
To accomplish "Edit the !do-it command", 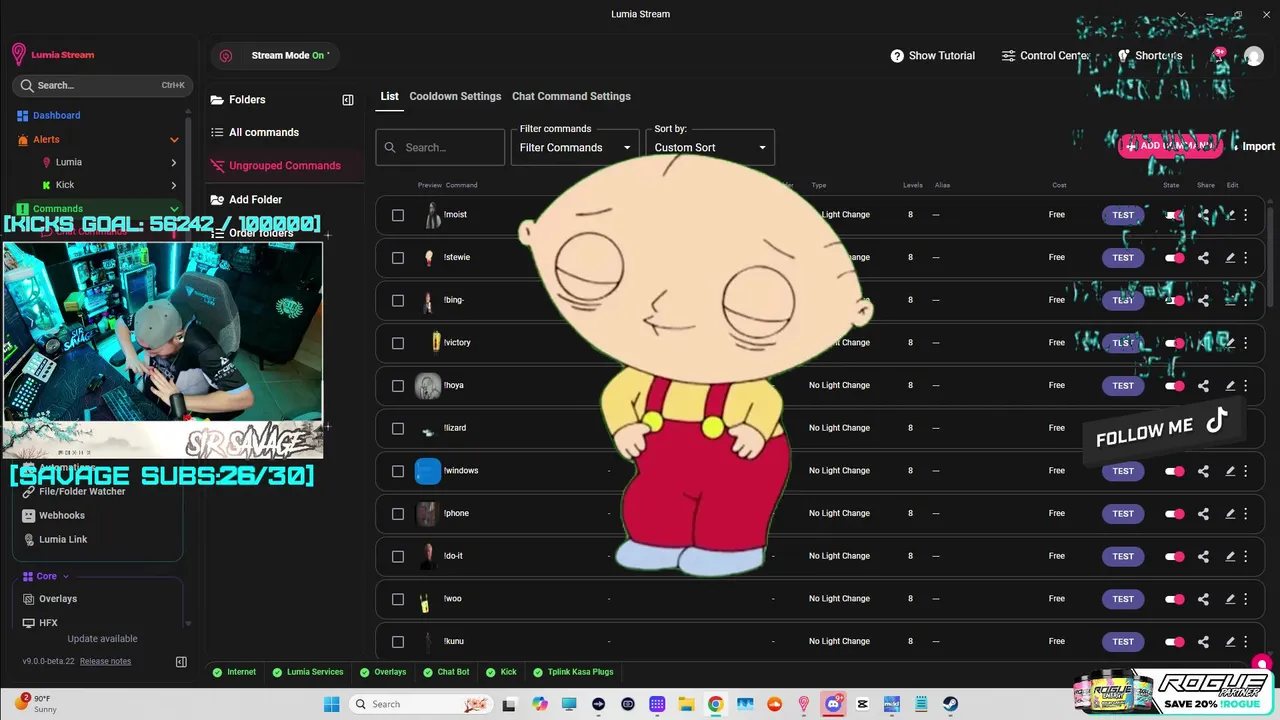I will 1230,556.
